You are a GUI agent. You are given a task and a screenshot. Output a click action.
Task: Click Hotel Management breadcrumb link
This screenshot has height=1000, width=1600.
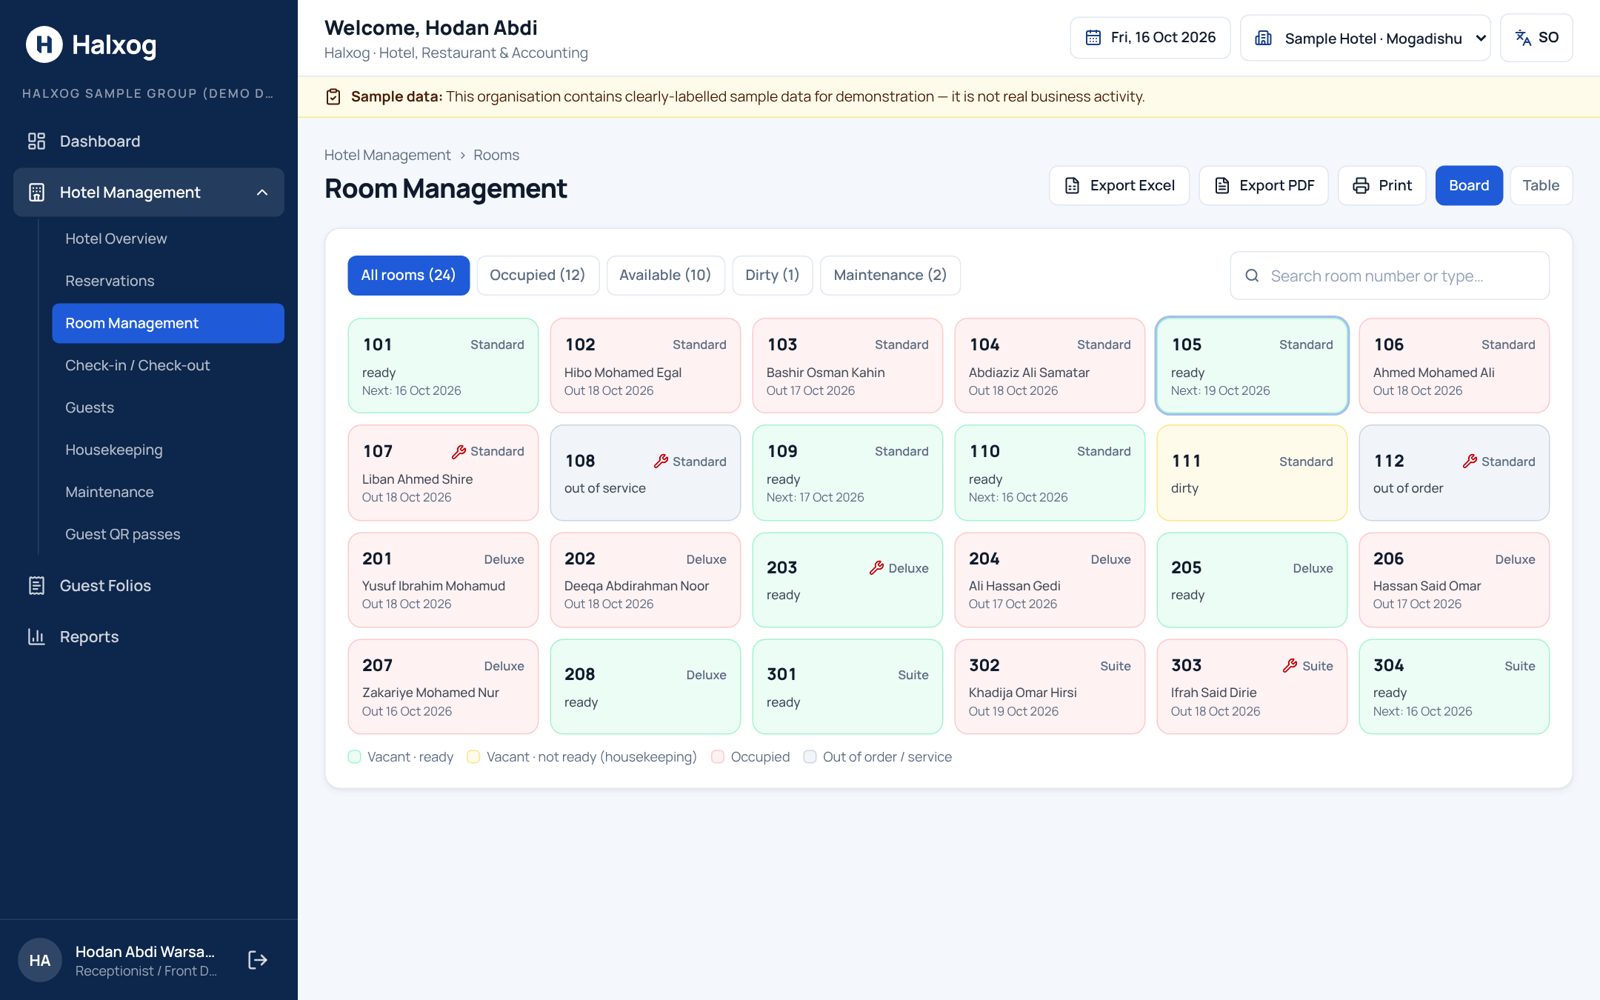(387, 155)
